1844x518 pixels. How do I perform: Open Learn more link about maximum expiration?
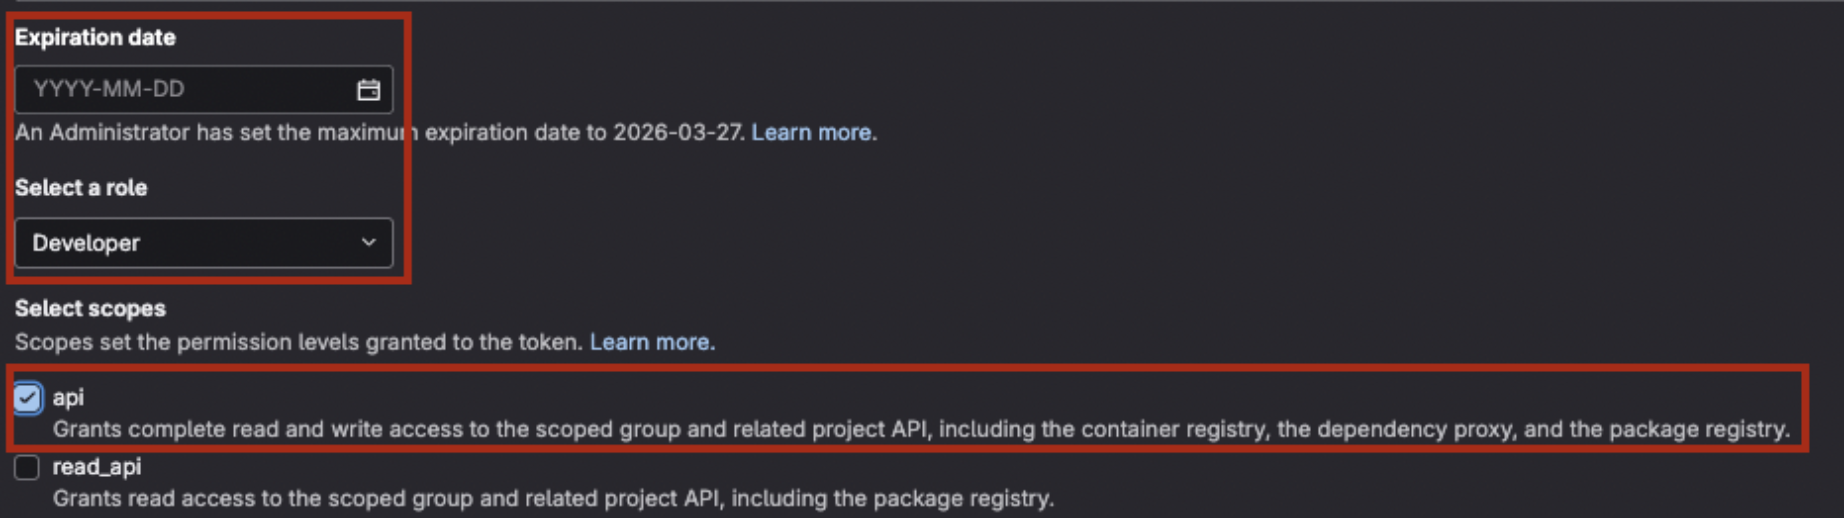point(811,133)
